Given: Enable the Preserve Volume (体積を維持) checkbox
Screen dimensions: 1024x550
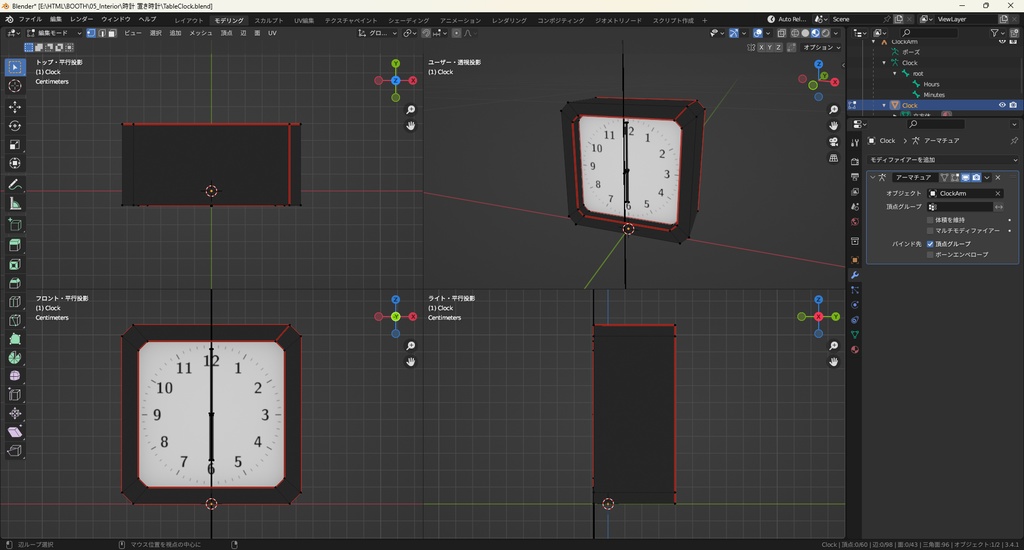Looking at the screenshot, I should (x=931, y=219).
